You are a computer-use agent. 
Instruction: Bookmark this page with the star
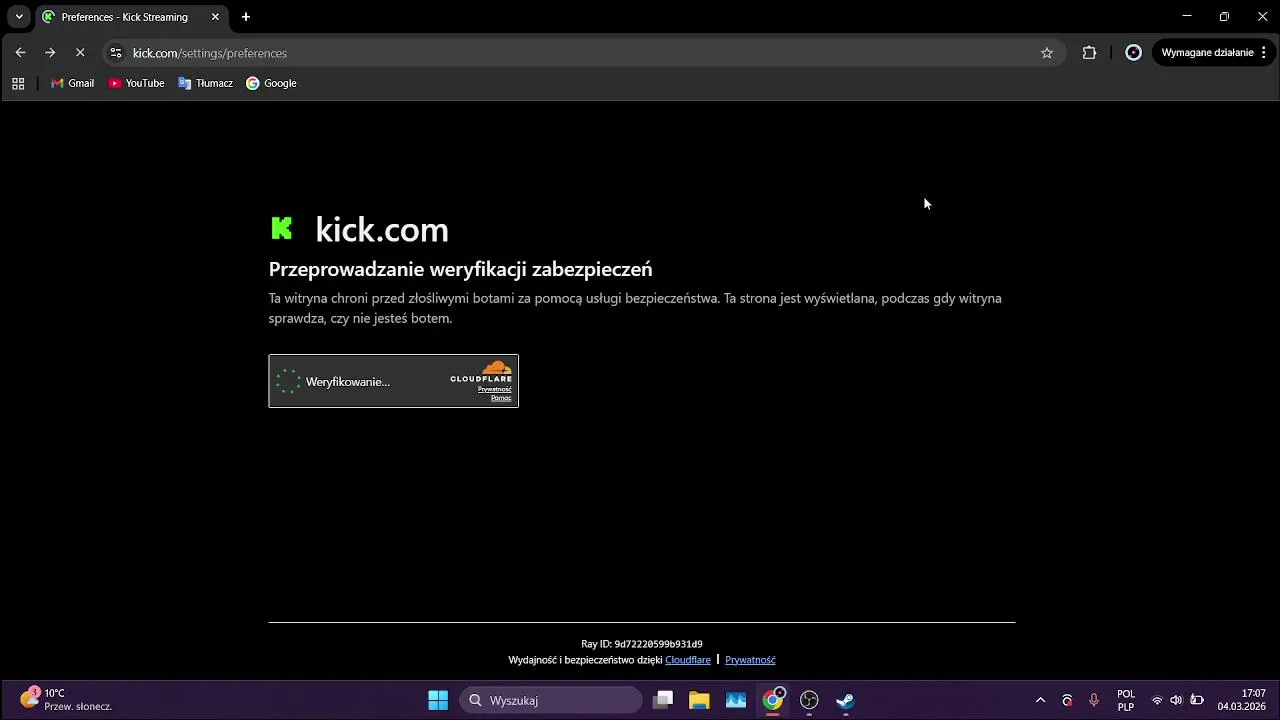(1047, 53)
